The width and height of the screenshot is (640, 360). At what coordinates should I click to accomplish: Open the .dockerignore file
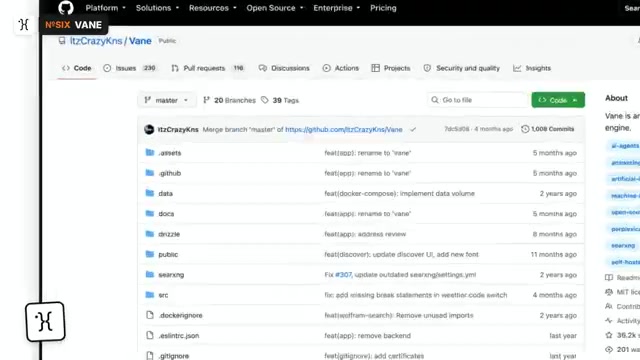pyautogui.click(x=180, y=315)
